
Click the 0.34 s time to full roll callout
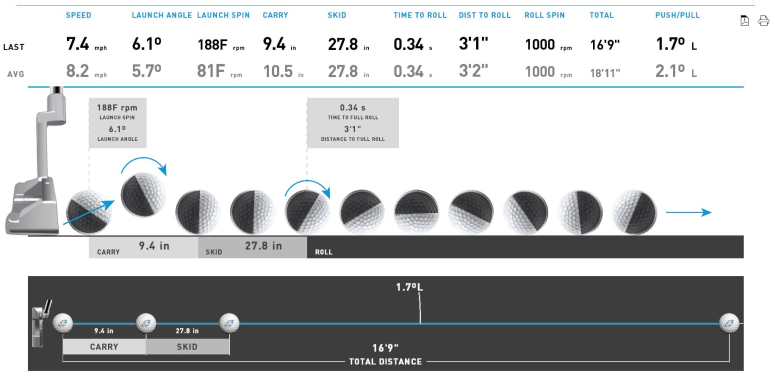coord(353,123)
